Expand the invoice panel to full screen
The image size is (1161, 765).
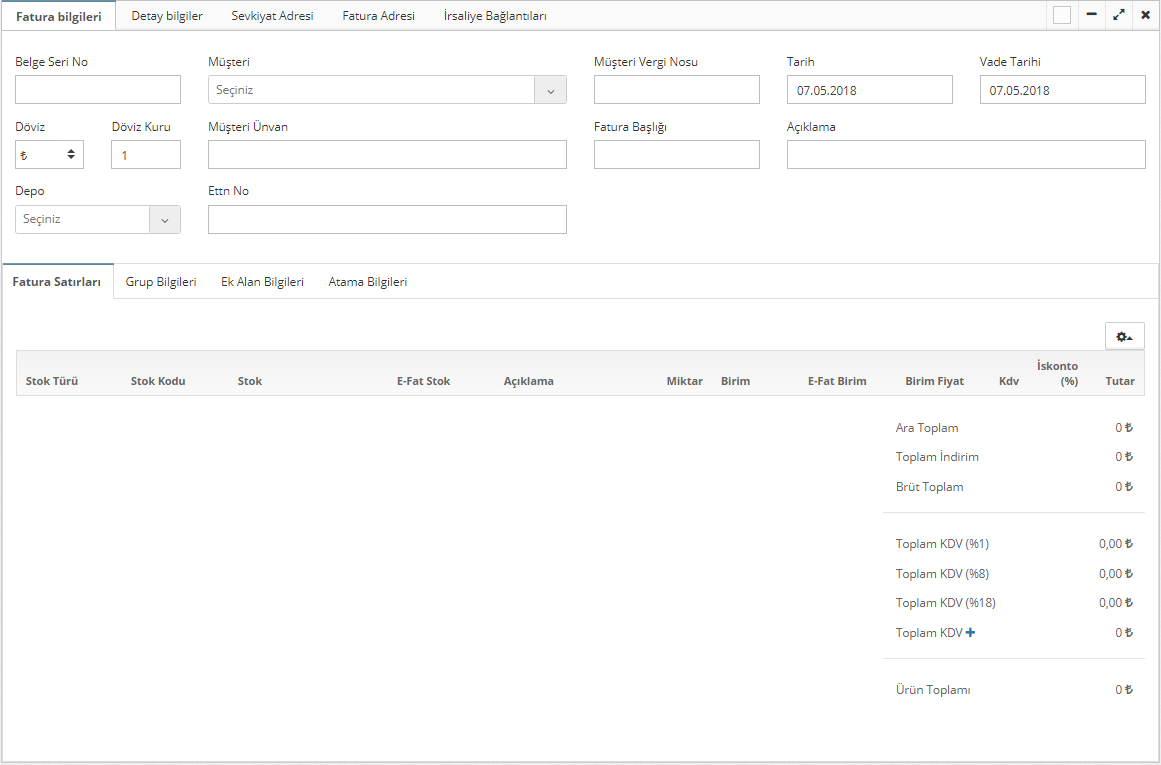coord(1119,15)
